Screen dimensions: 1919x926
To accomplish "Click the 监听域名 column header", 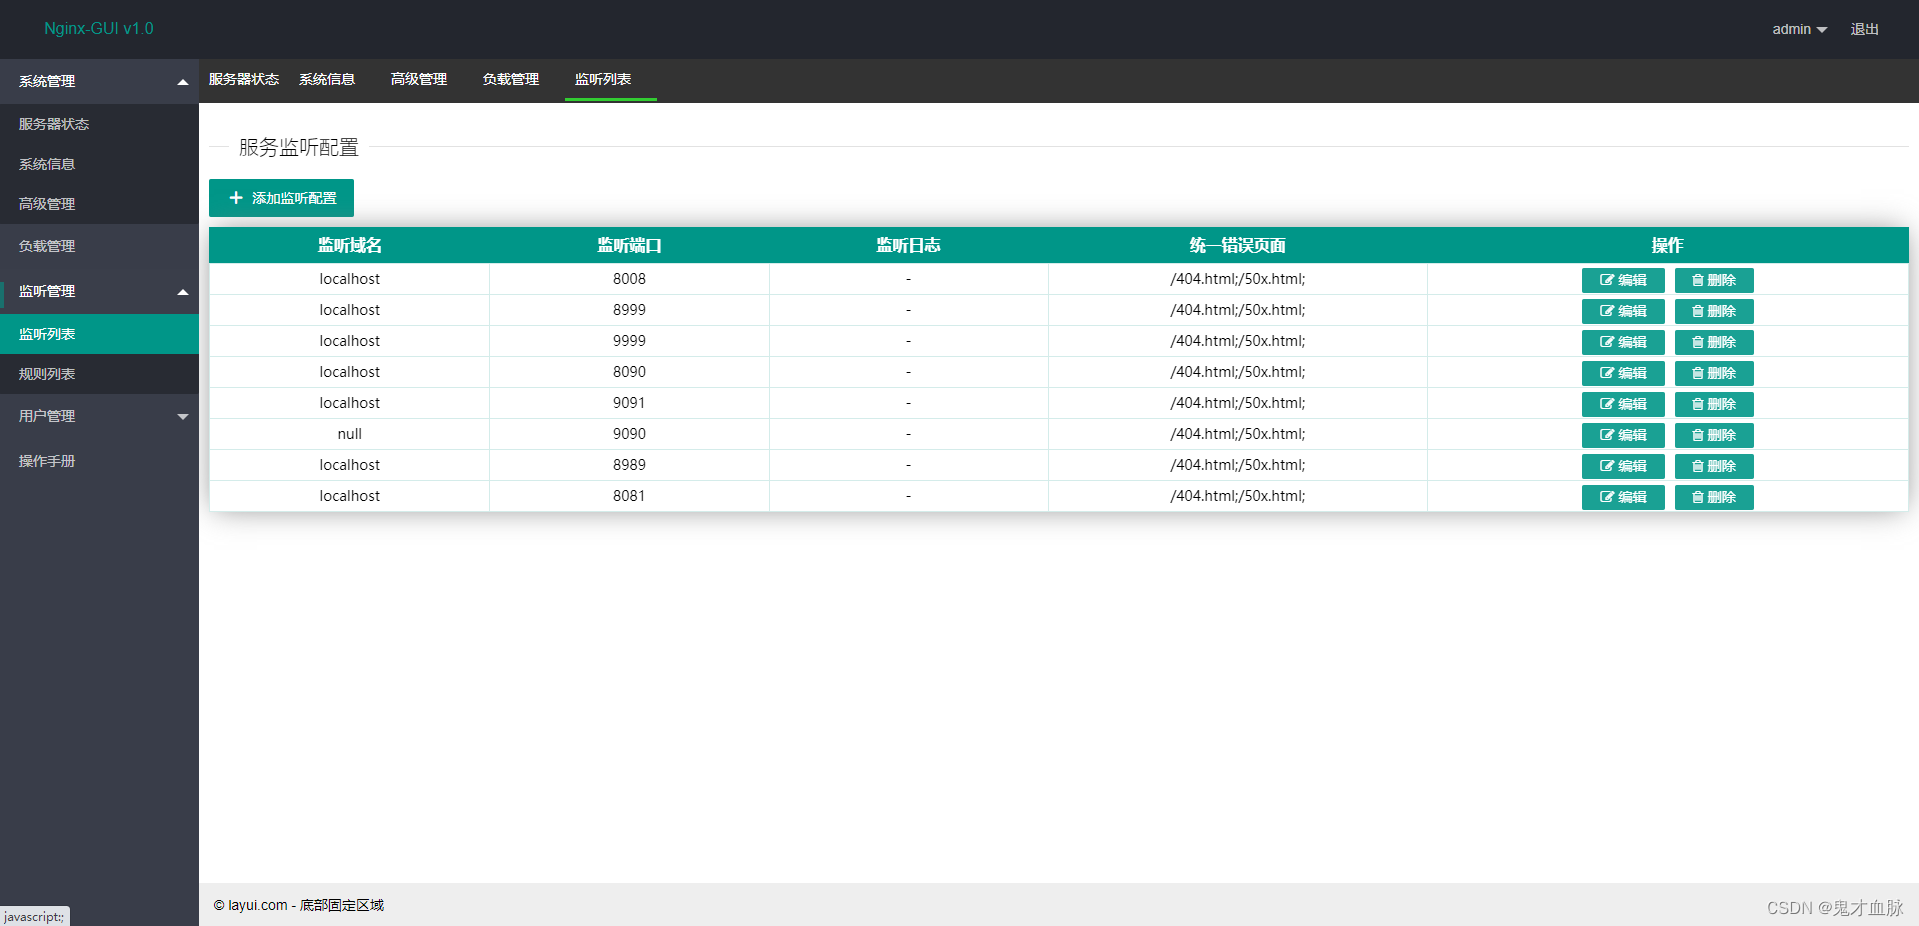I will pyautogui.click(x=349, y=245).
